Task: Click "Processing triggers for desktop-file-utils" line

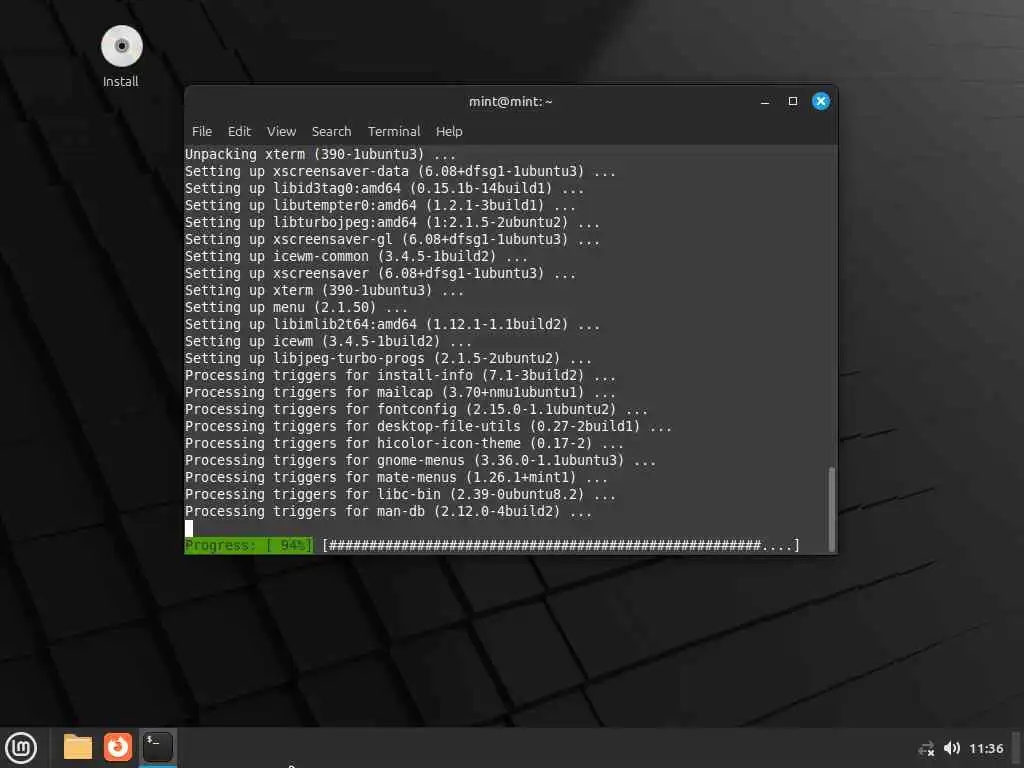Action: pos(428,426)
